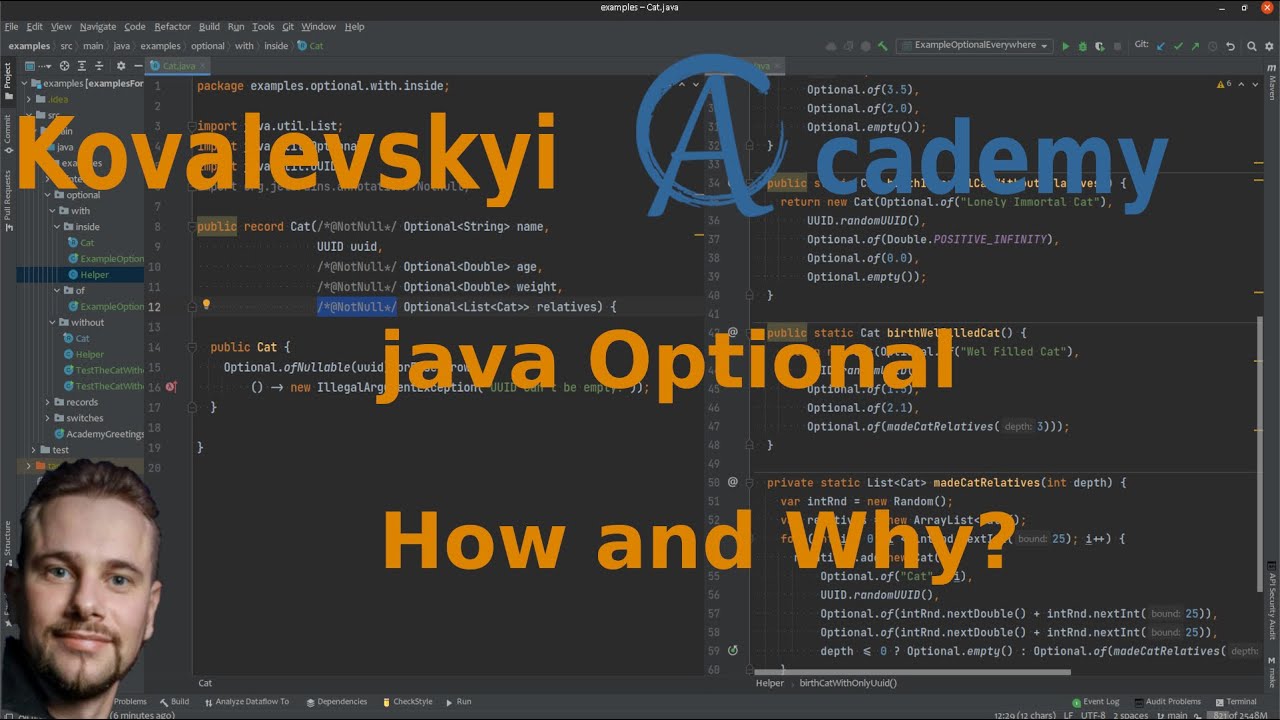1280x720 pixels.
Task: Open the Tools menu
Action: (x=263, y=27)
